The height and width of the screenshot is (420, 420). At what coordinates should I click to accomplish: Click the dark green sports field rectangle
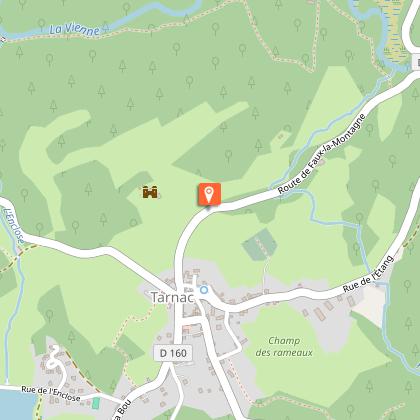[260, 244]
